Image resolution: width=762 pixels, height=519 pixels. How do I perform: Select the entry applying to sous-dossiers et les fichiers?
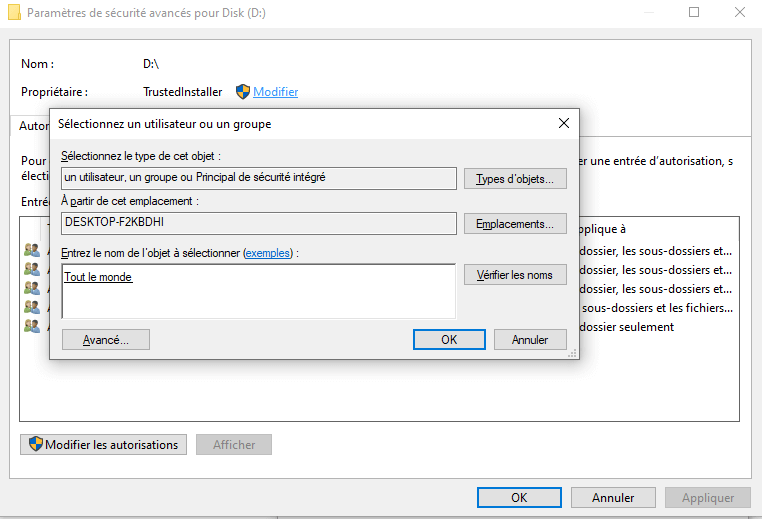(x=657, y=308)
